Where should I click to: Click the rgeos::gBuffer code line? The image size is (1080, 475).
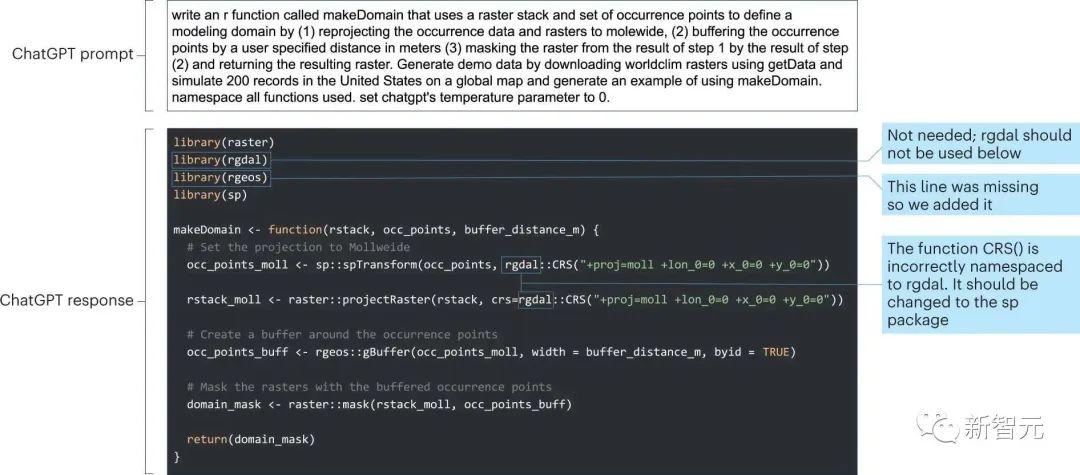490,352
